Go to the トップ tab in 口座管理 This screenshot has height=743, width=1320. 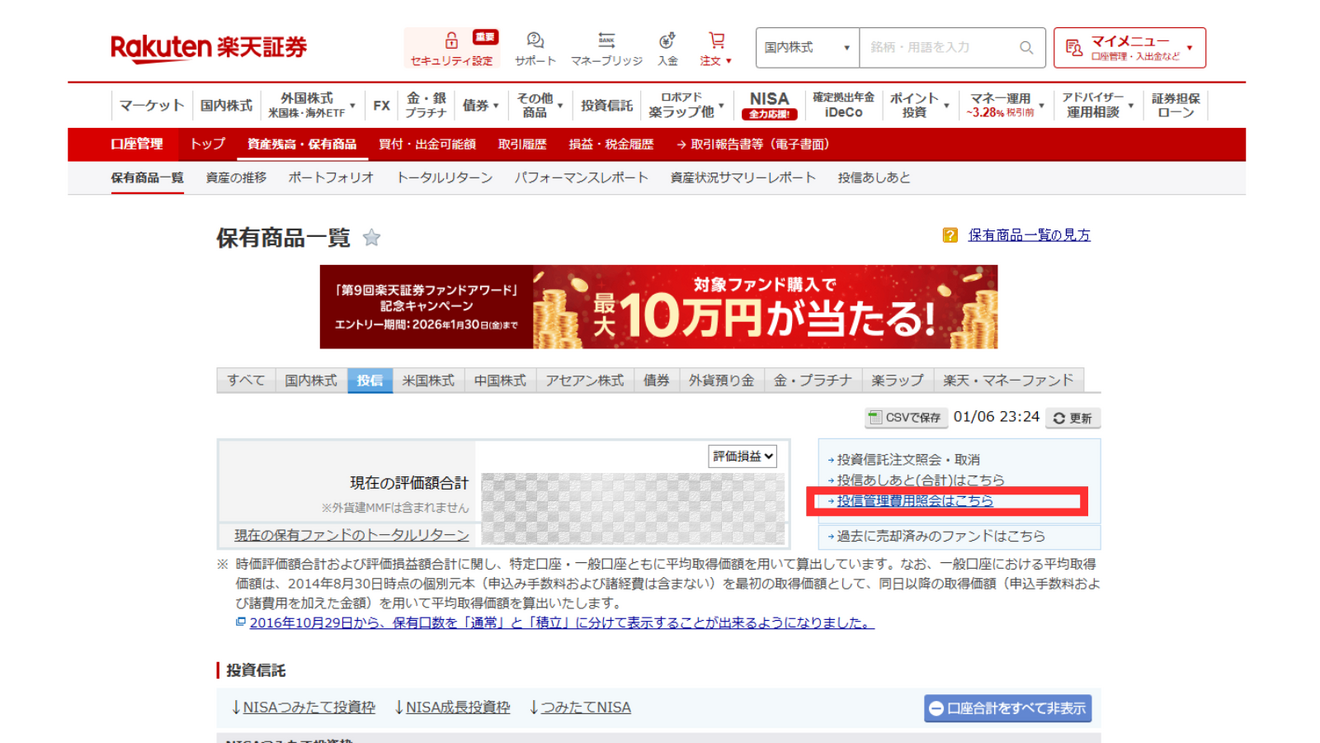tap(207, 145)
